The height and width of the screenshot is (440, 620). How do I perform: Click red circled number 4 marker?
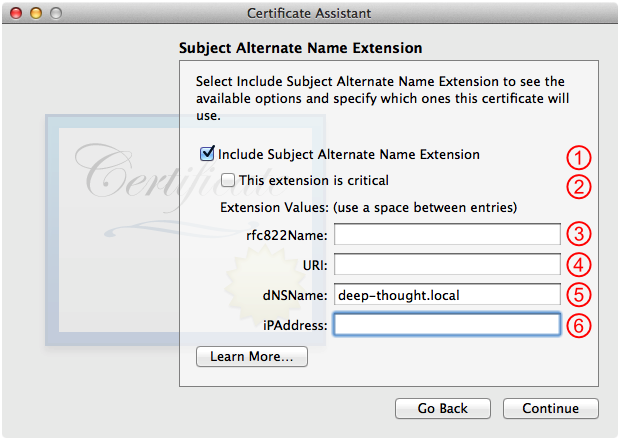tap(579, 266)
